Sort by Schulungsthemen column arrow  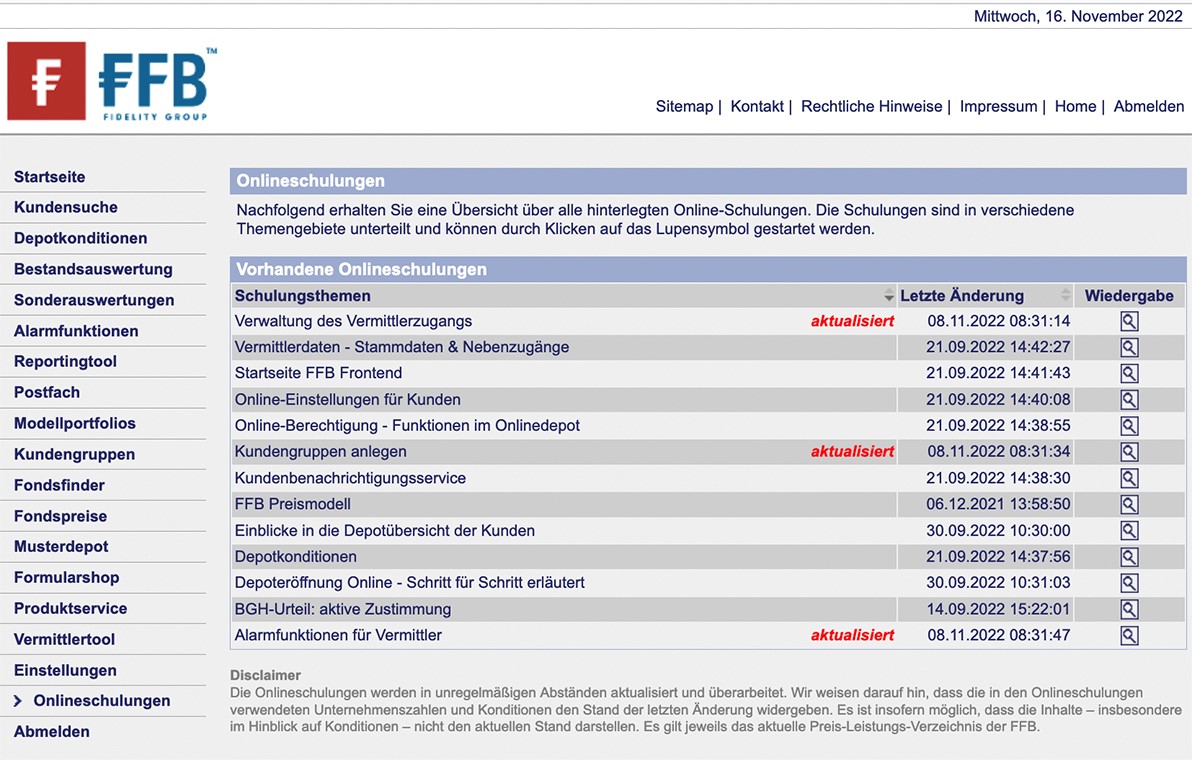click(889, 296)
